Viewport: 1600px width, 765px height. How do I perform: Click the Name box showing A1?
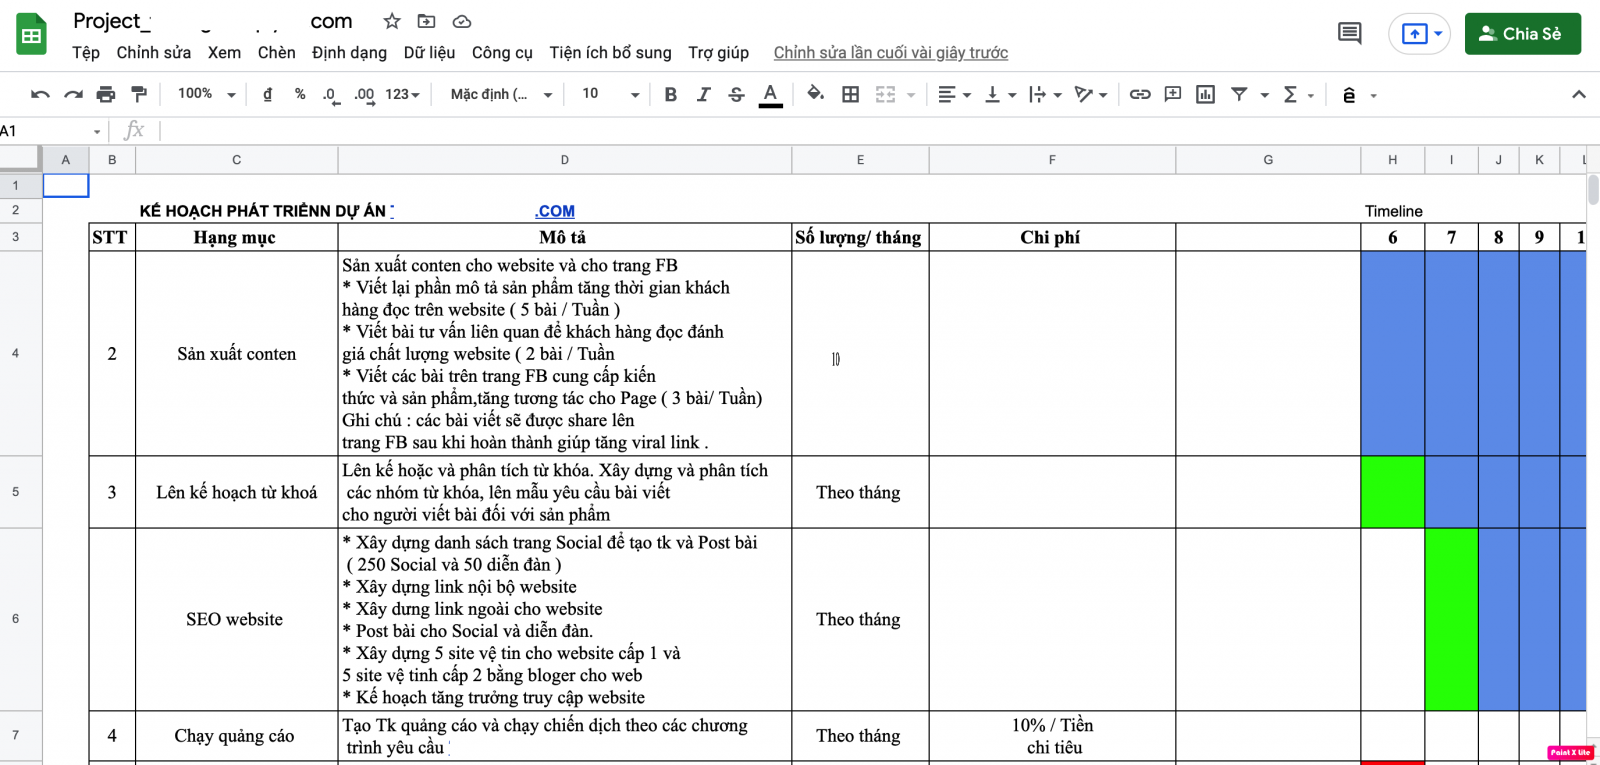[x=51, y=131]
